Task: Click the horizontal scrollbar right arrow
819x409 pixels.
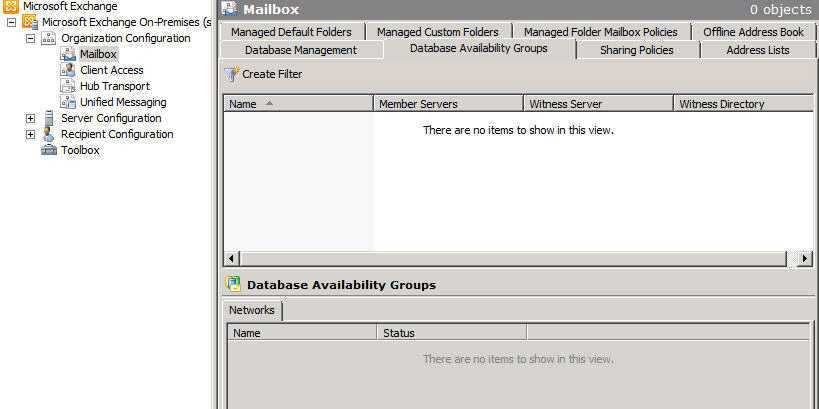Action: (805, 258)
